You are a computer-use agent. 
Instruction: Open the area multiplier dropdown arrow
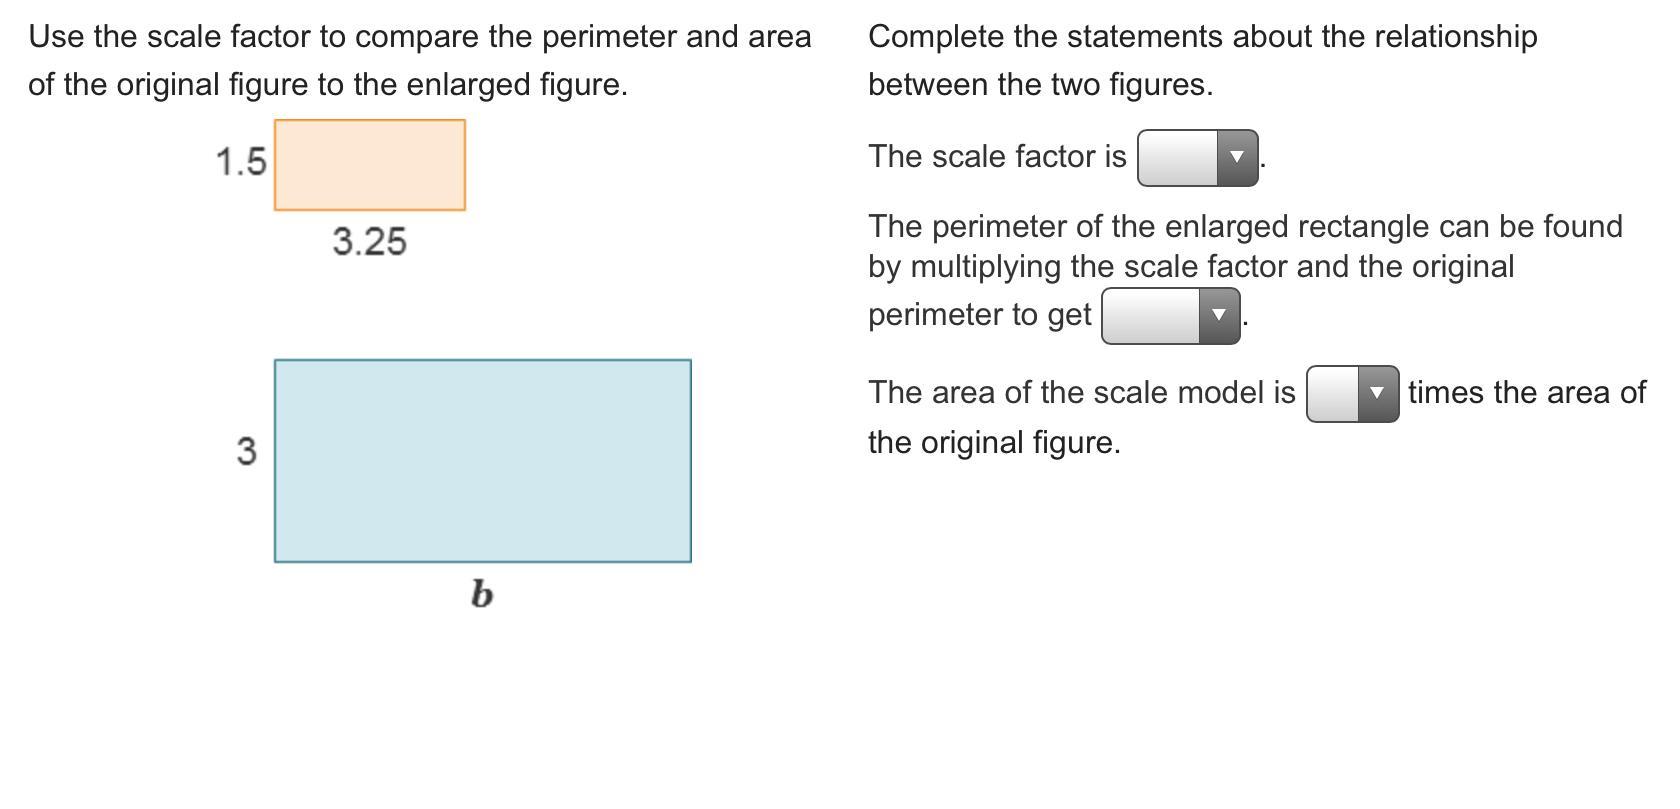(x=1377, y=394)
